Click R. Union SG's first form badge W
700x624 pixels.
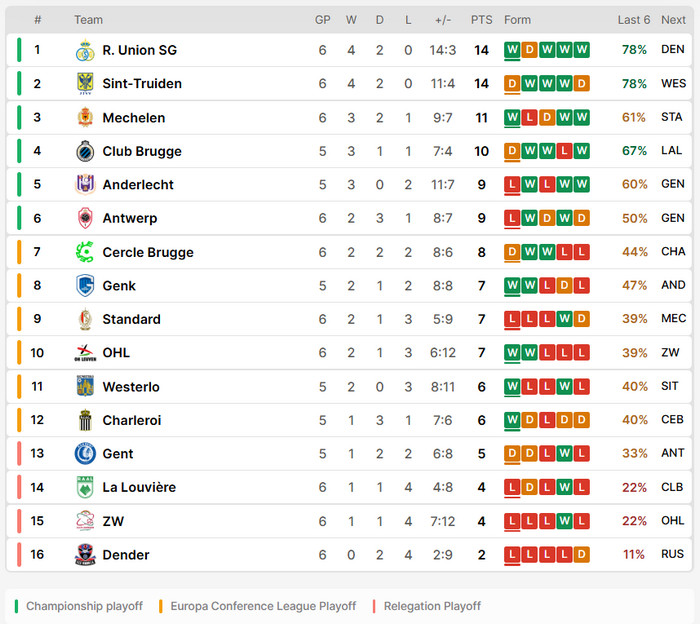click(512, 50)
